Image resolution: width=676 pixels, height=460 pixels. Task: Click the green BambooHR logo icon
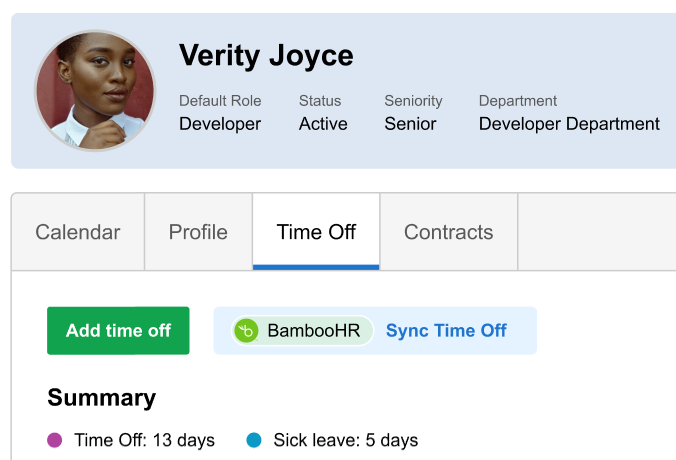click(x=246, y=331)
